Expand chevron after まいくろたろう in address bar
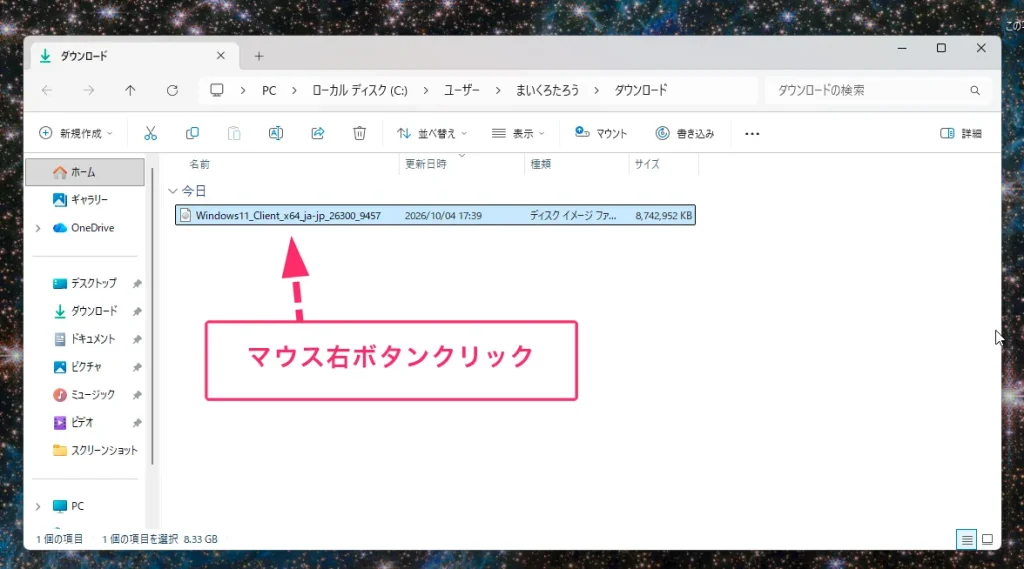1024x569 pixels. pyautogui.click(x=596, y=90)
